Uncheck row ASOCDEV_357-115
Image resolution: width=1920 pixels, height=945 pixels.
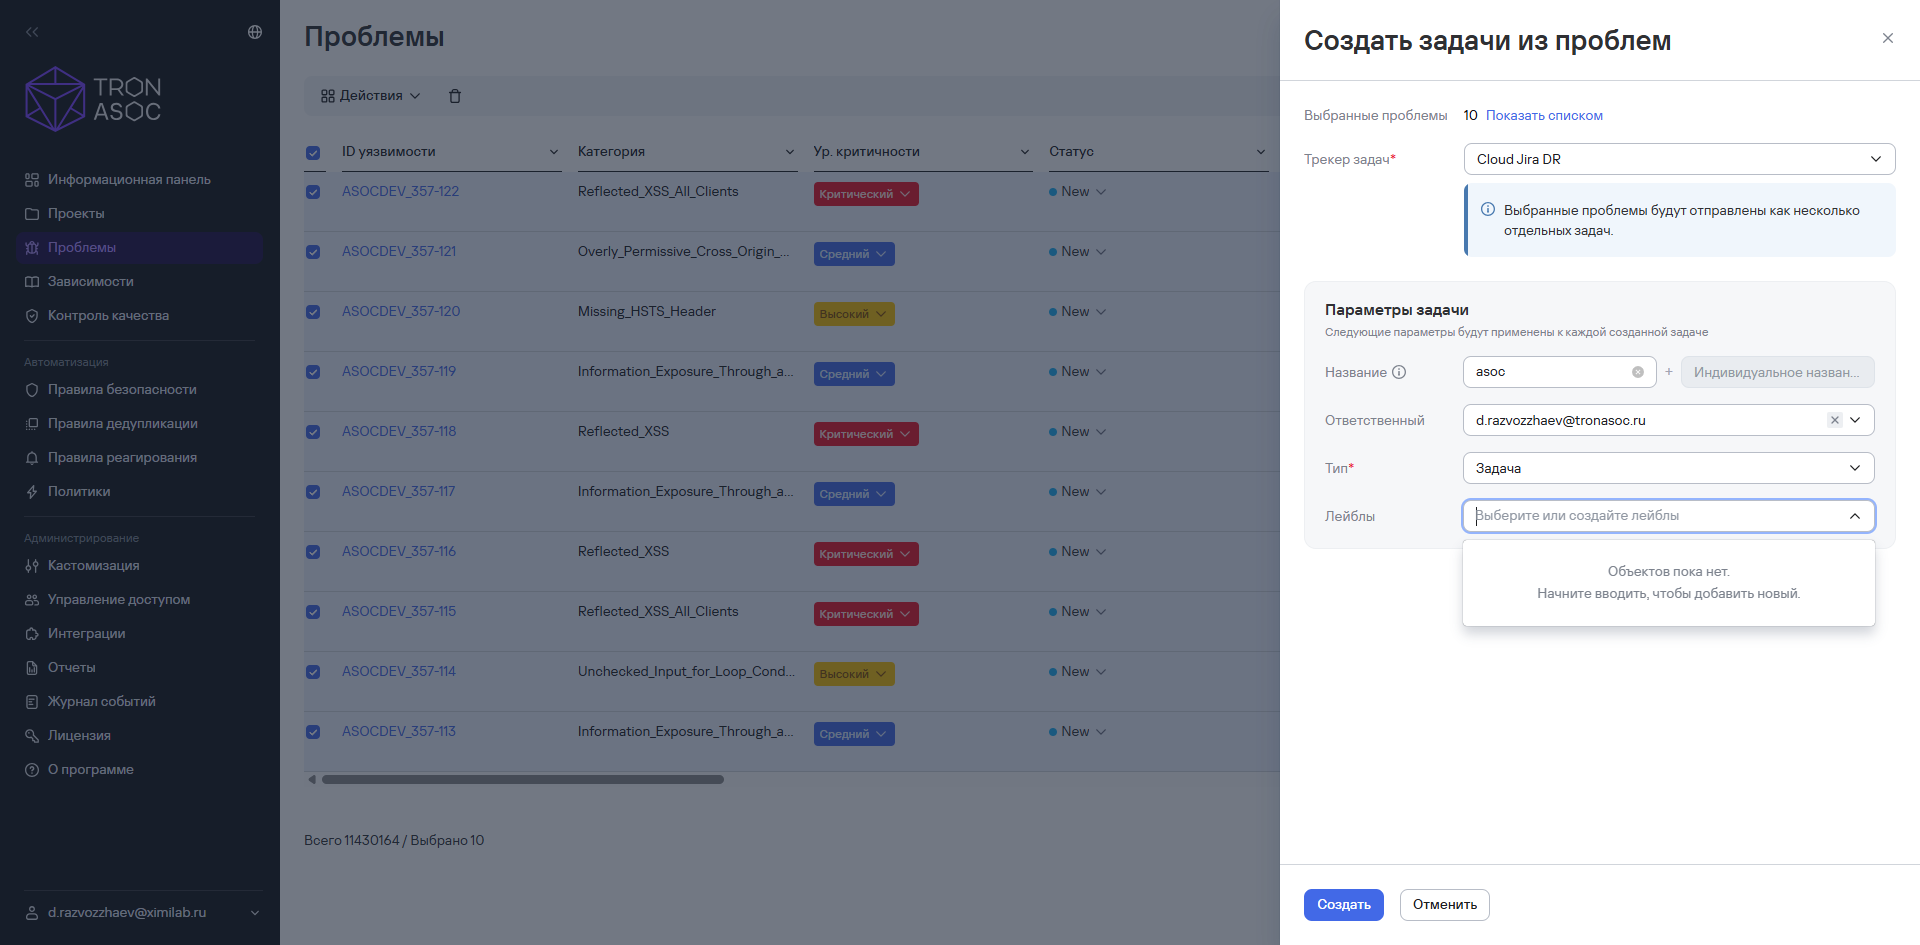pos(313,612)
